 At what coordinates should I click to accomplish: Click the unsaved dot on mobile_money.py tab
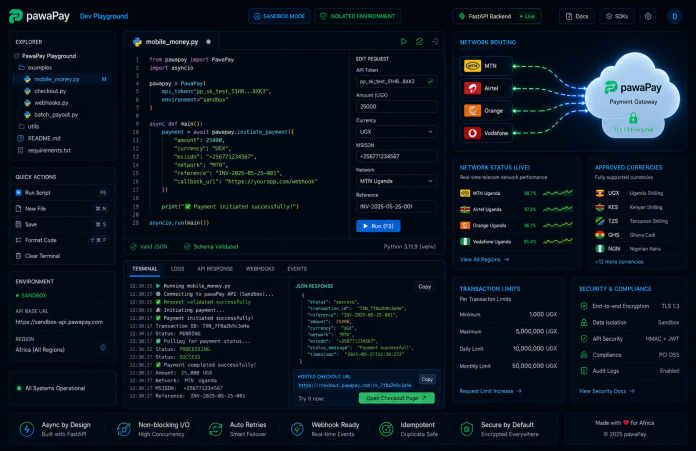tap(208, 42)
